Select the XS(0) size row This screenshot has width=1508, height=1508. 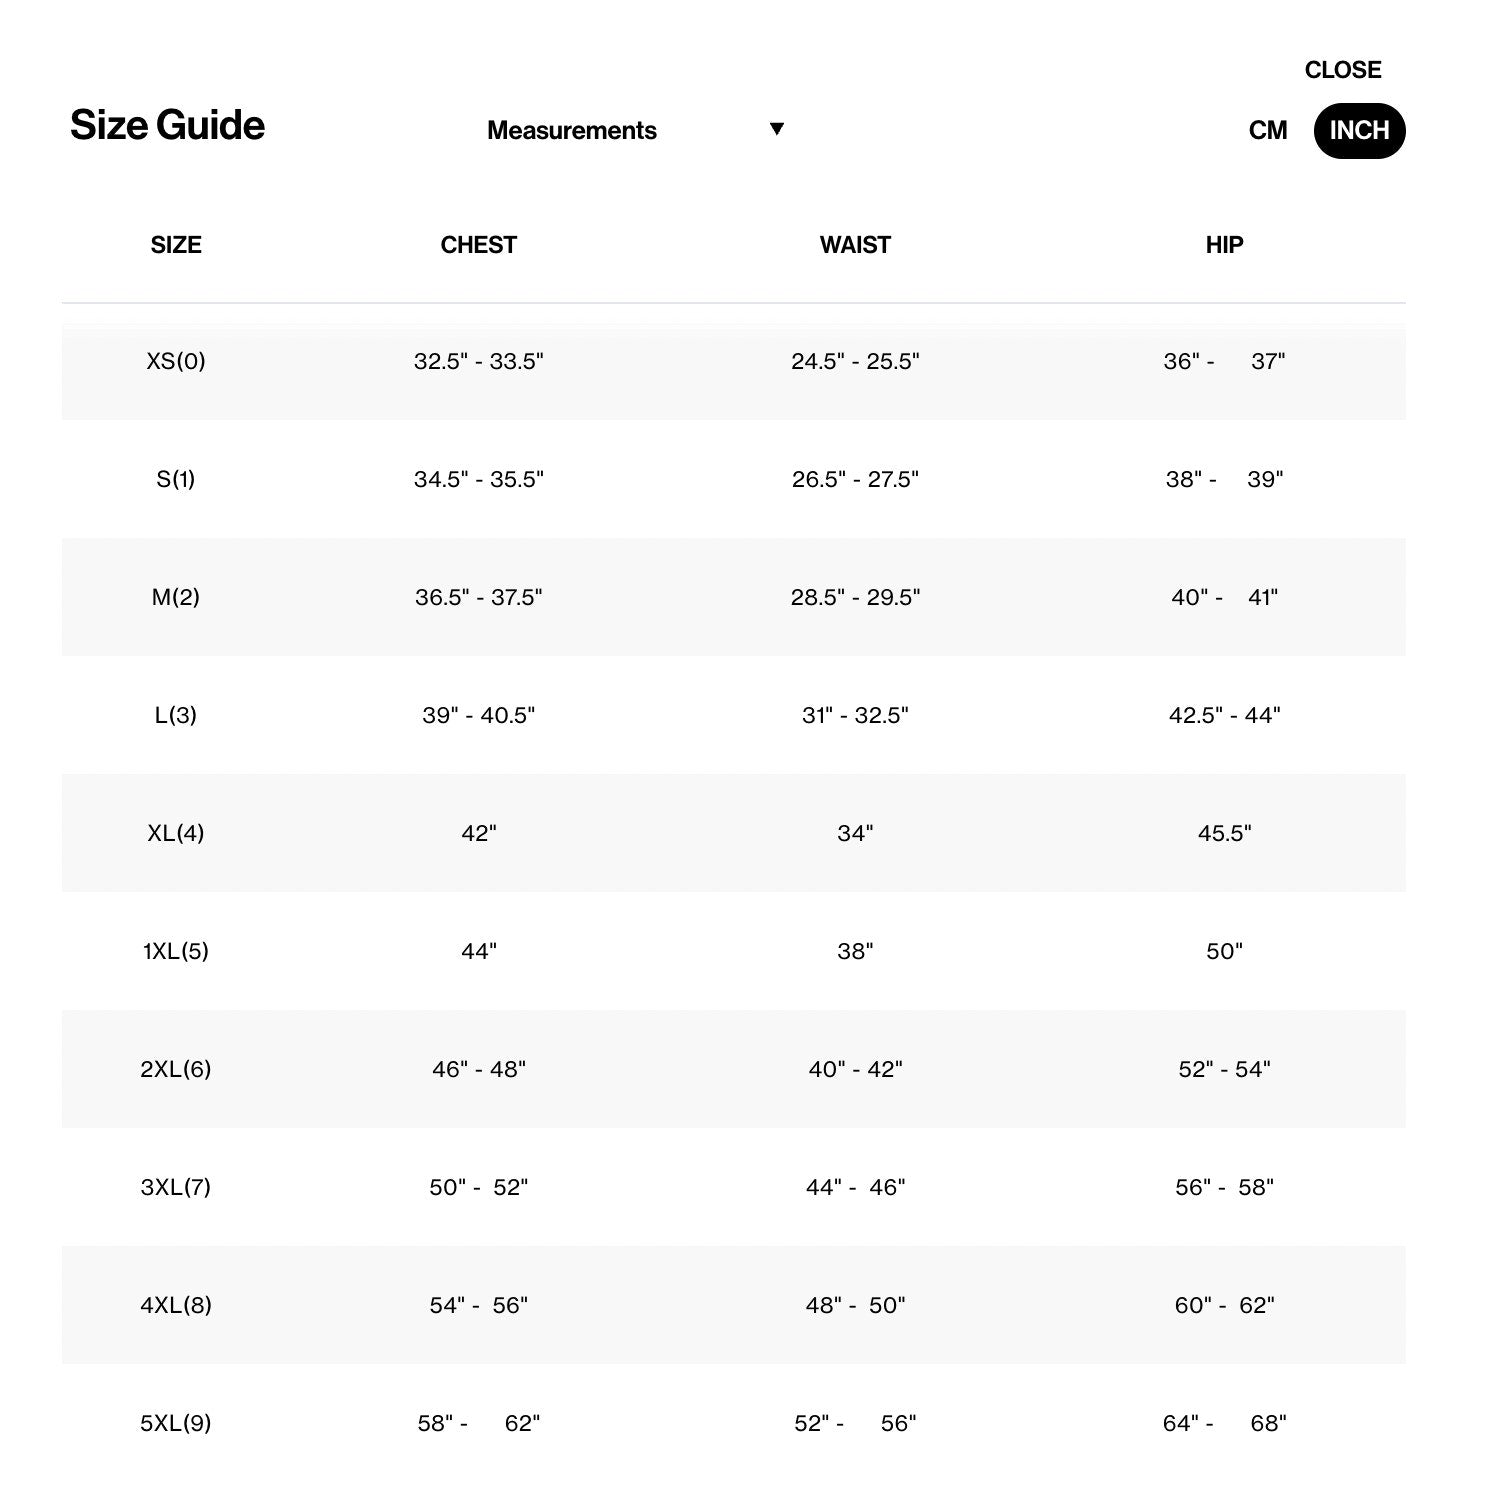click(x=734, y=361)
